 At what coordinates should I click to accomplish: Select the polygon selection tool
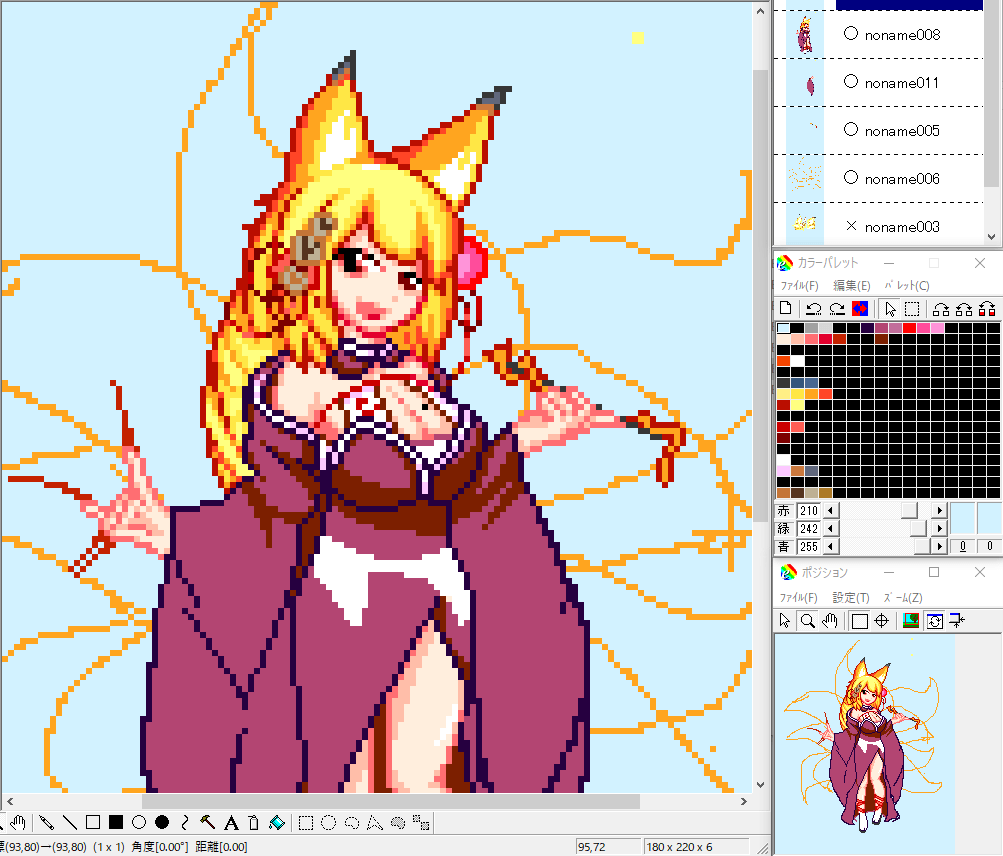pos(375,822)
